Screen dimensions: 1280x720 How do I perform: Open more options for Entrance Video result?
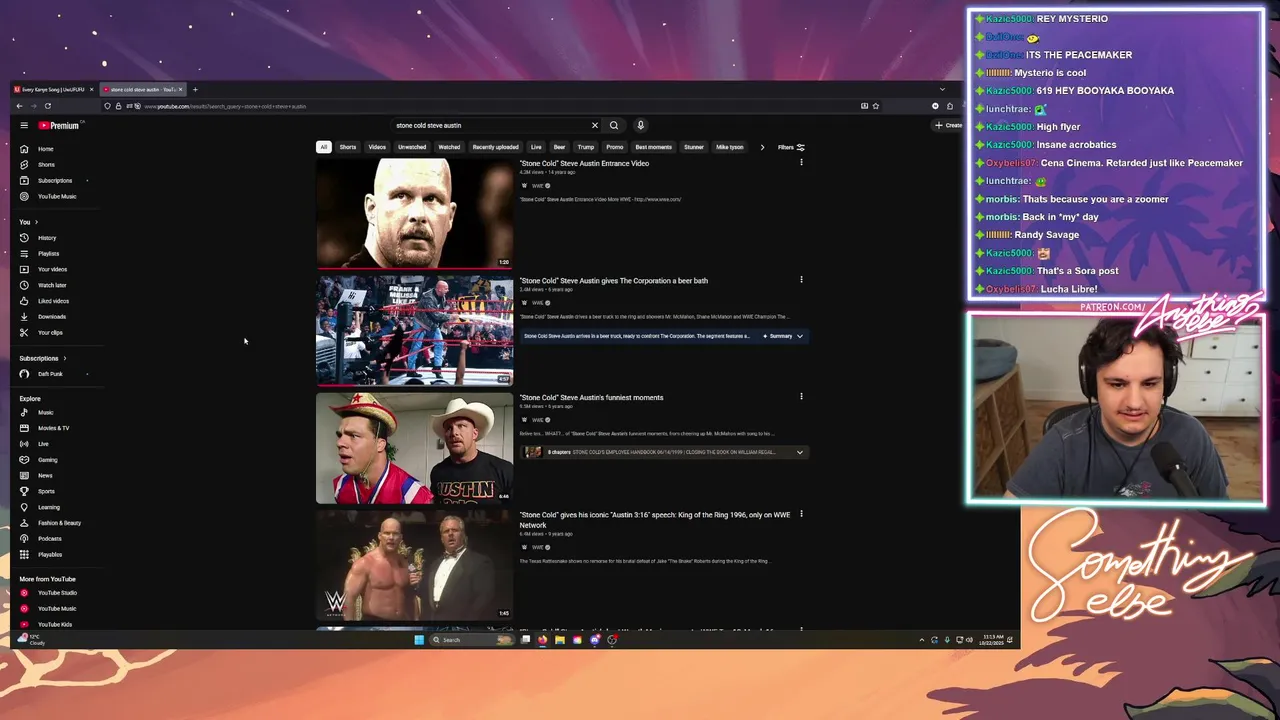point(801,163)
